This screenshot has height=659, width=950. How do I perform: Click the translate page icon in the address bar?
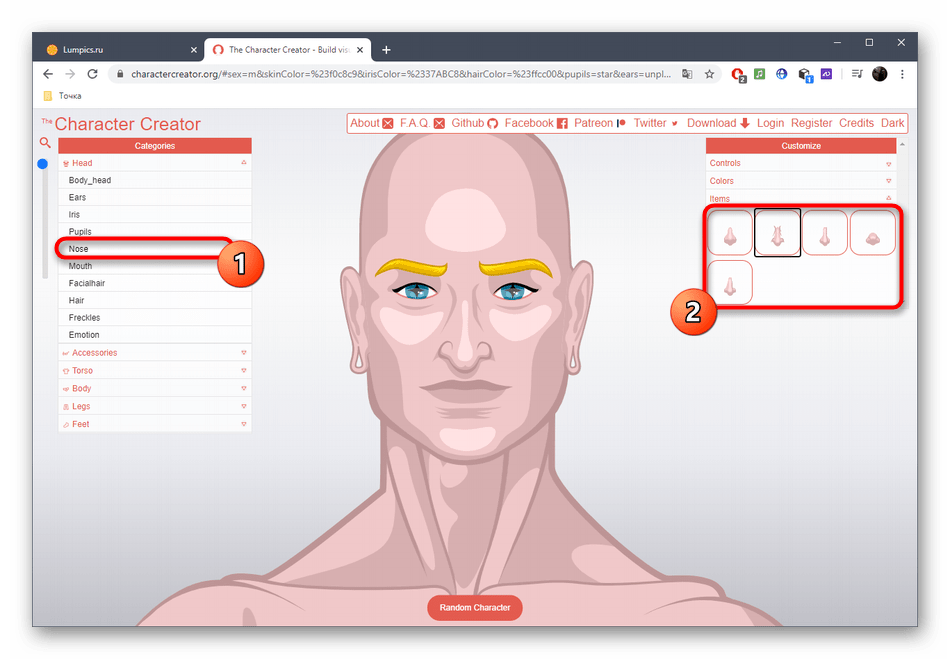687,74
